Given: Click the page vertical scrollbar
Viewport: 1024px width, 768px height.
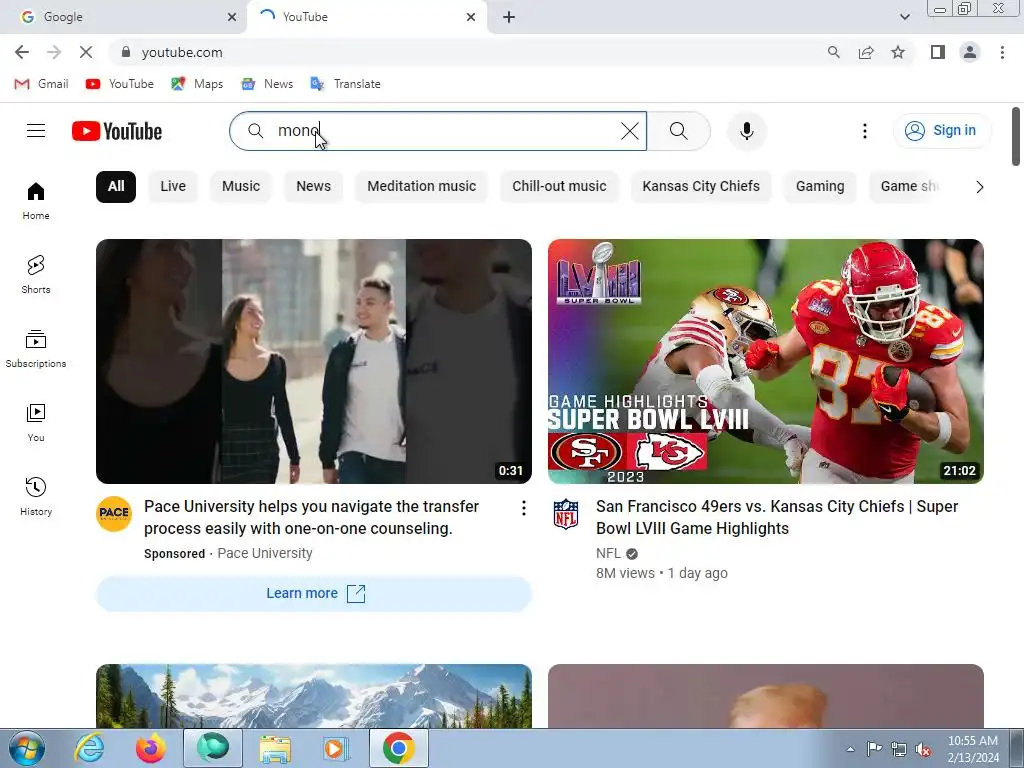Looking at the screenshot, I should pos(1016,137).
